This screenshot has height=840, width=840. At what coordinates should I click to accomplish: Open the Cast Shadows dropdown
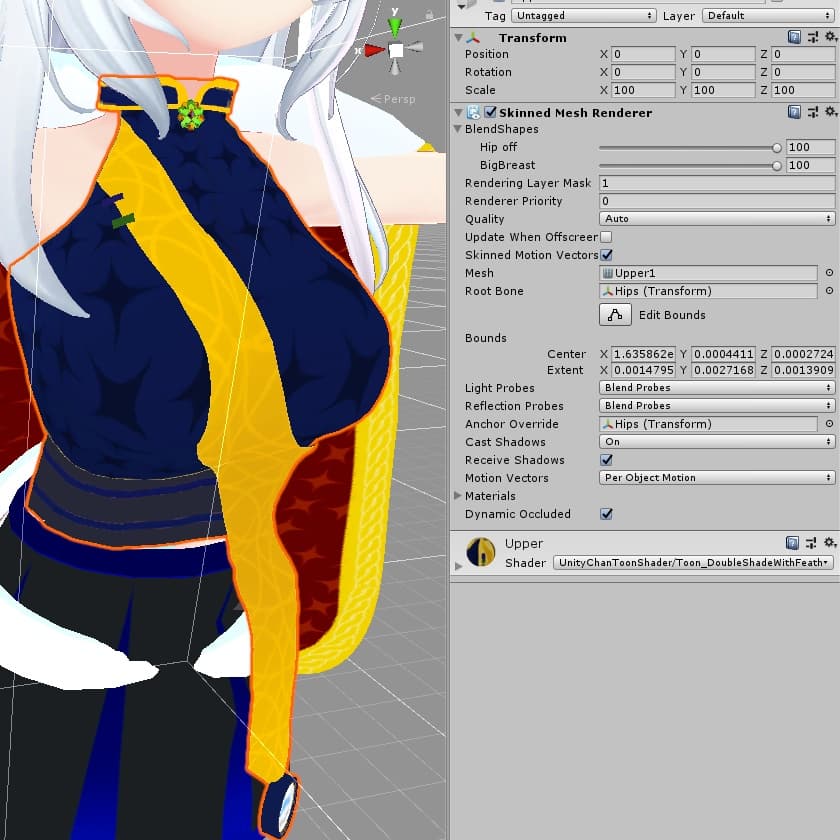[x=716, y=442]
